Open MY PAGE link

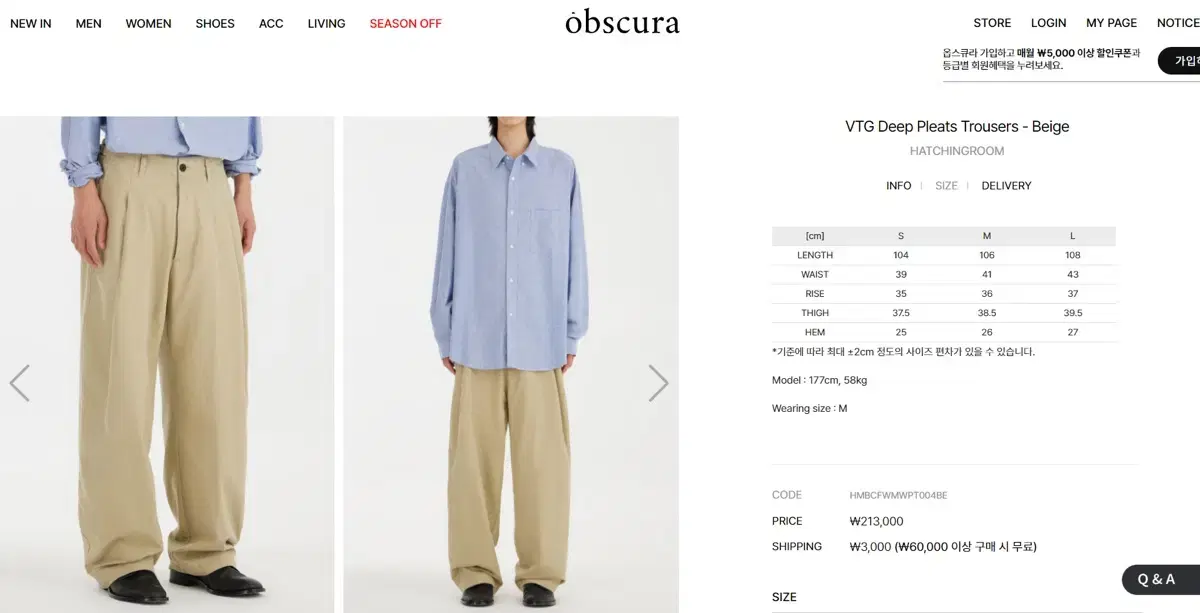[1112, 23]
